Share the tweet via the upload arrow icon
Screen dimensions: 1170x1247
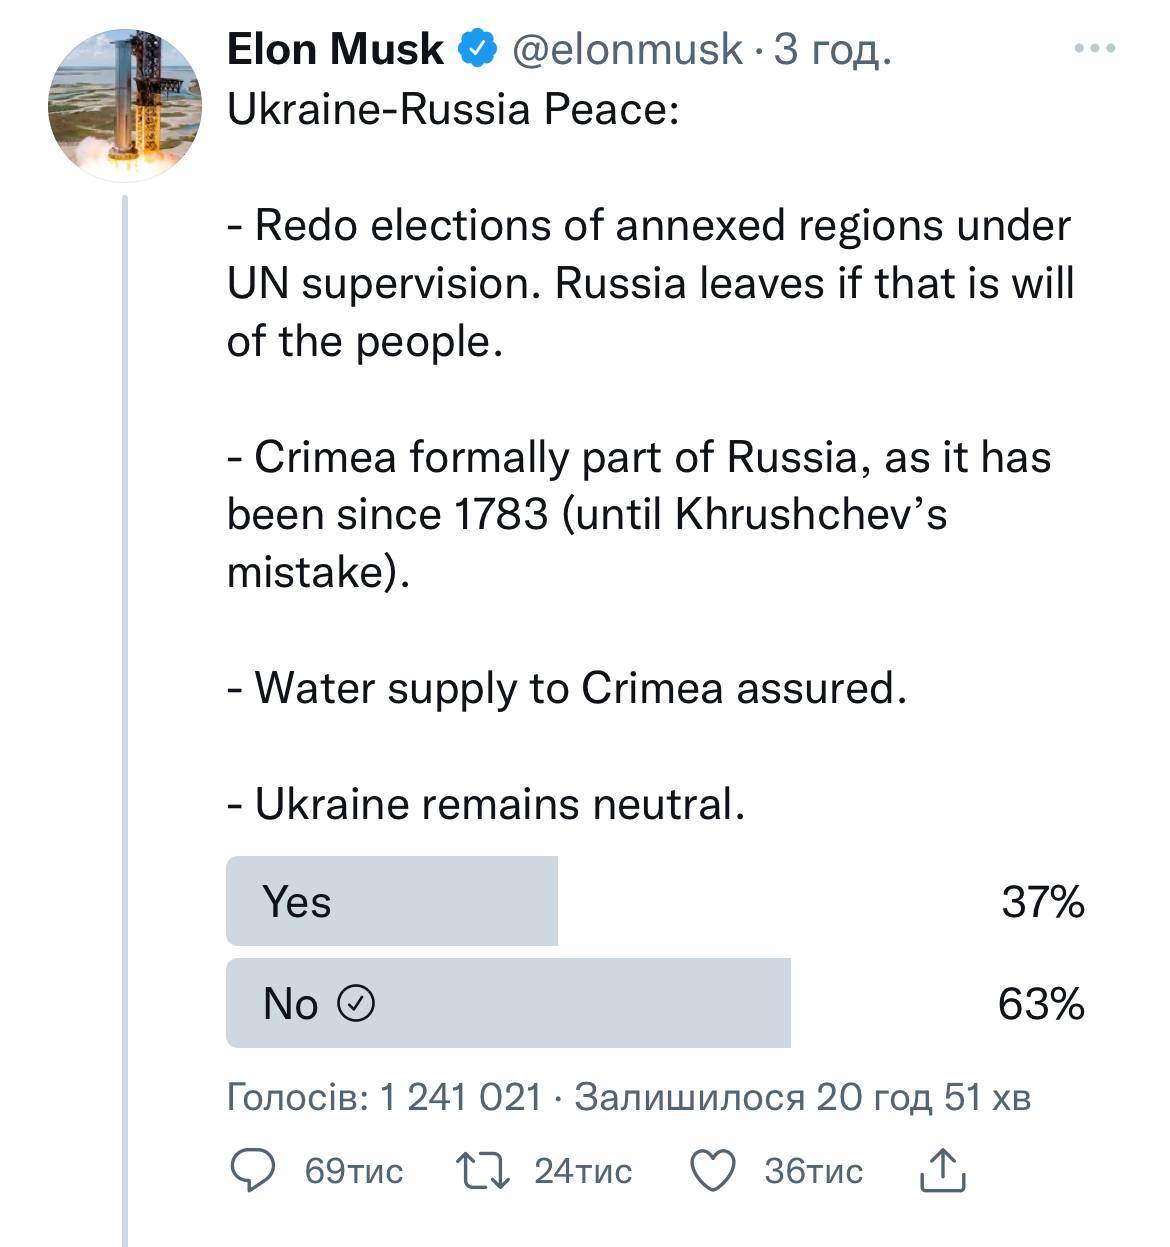[942, 1171]
